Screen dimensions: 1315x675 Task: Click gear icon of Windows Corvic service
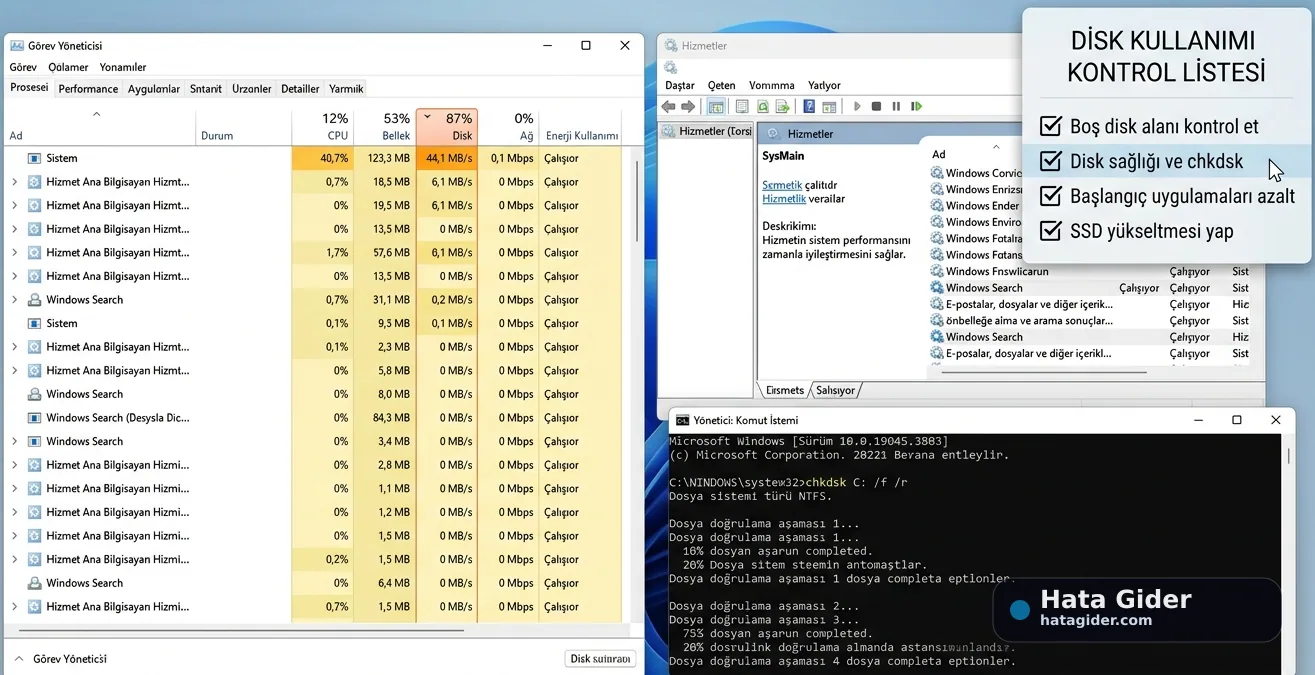[937, 173]
